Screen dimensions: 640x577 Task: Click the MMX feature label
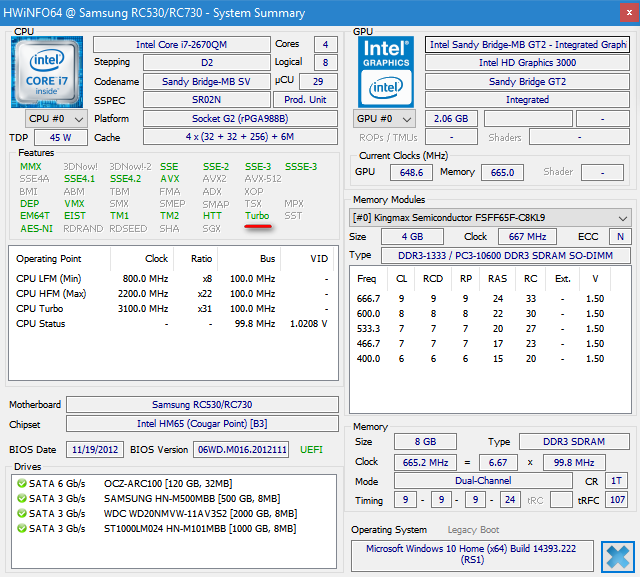(31, 166)
